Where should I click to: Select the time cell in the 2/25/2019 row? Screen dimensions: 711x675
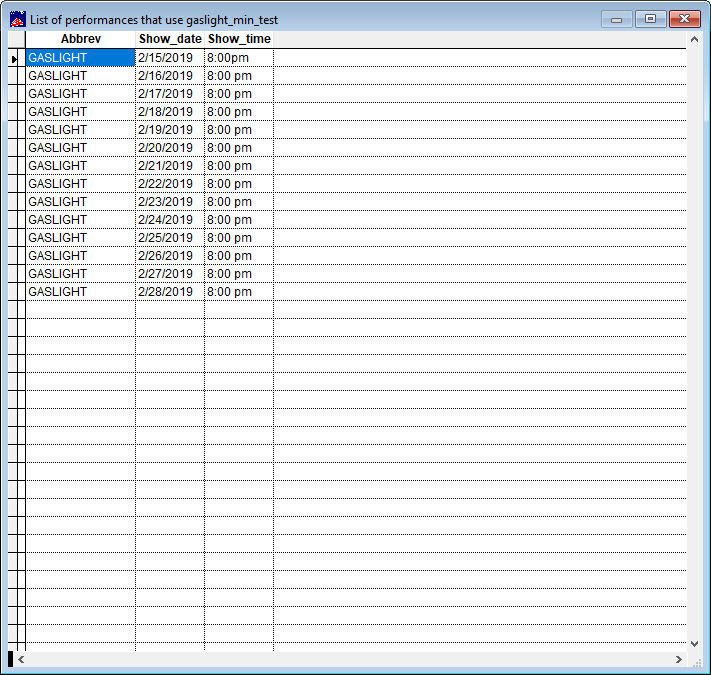pyautogui.click(x=239, y=238)
